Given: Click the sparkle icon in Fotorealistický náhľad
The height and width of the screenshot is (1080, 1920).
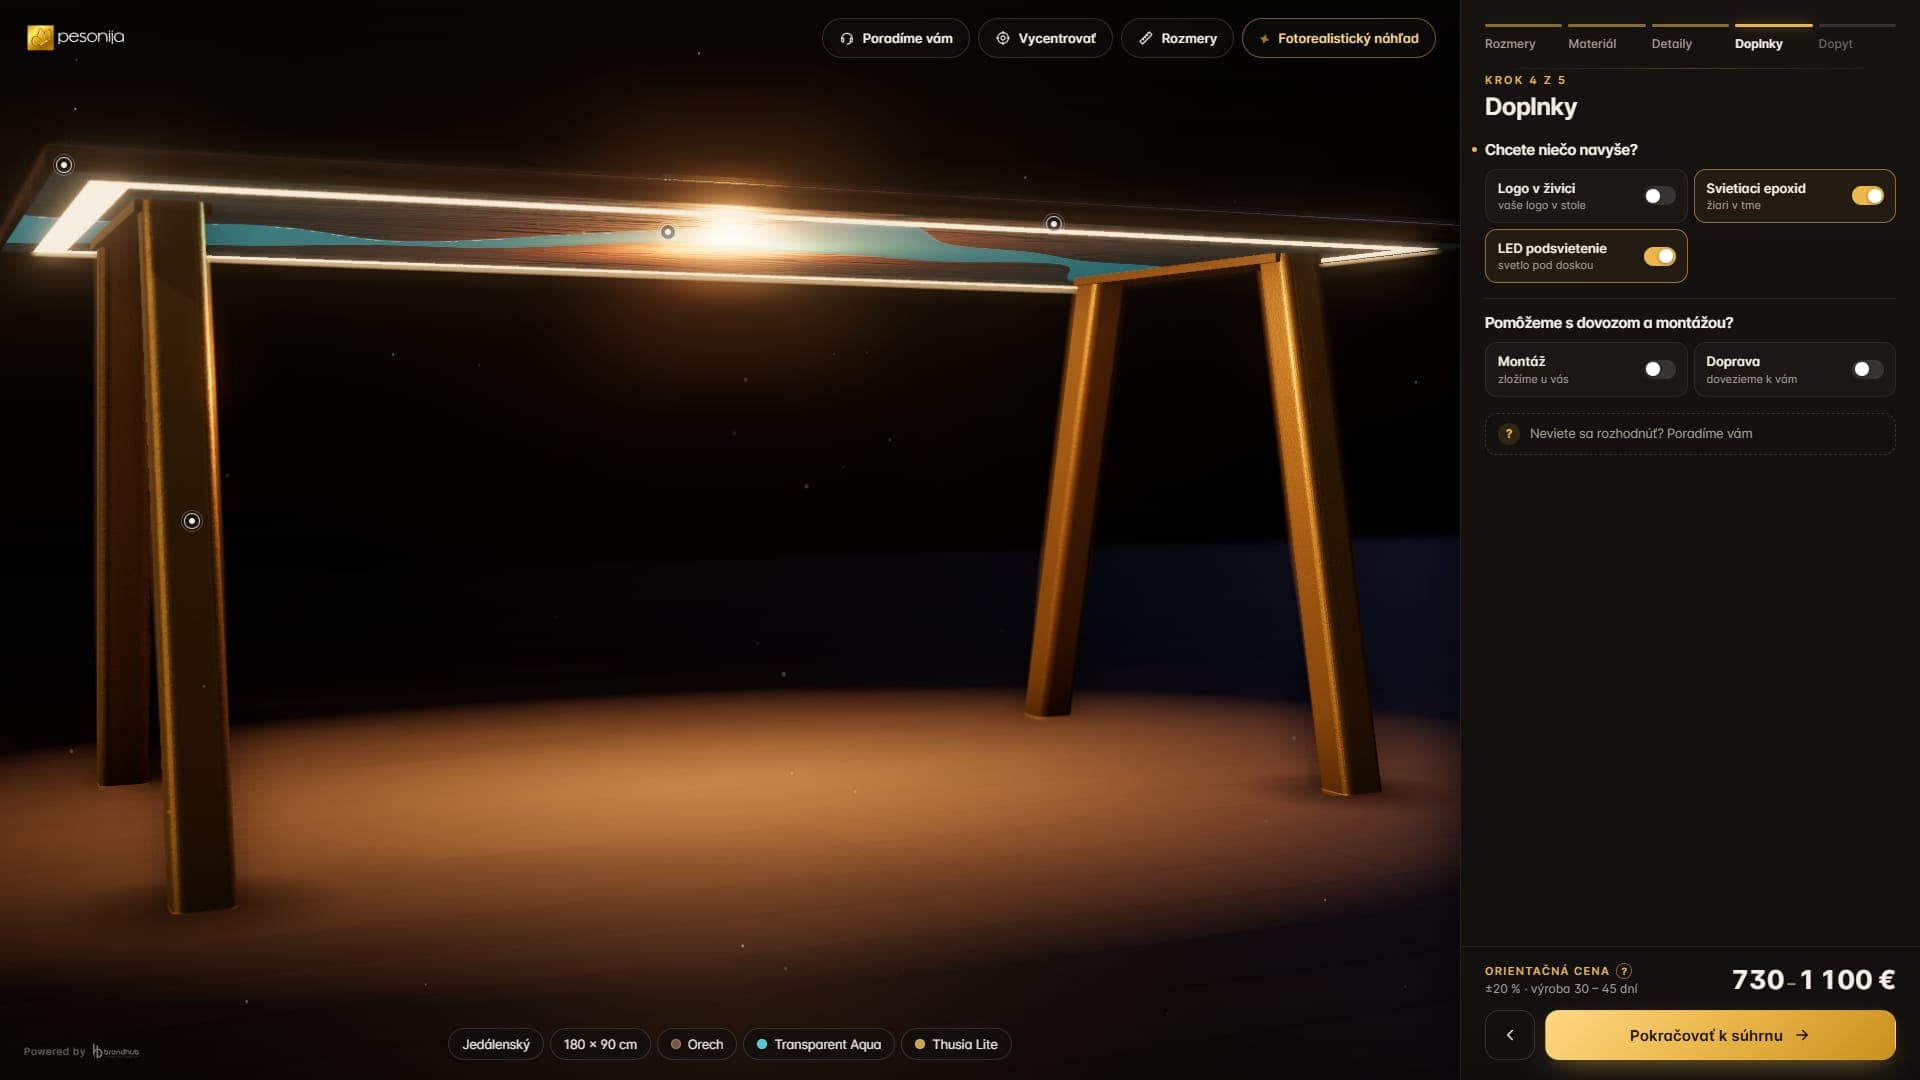Looking at the screenshot, I should tap(1264, 38).
